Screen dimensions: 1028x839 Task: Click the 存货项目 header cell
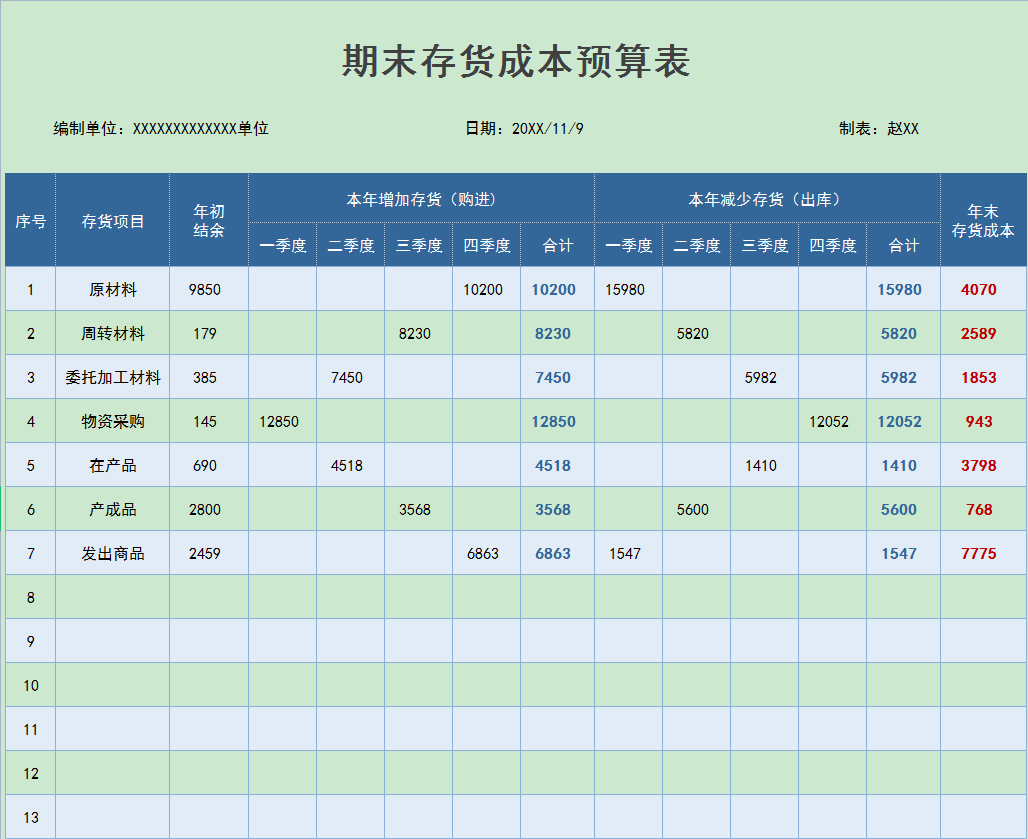112,219
